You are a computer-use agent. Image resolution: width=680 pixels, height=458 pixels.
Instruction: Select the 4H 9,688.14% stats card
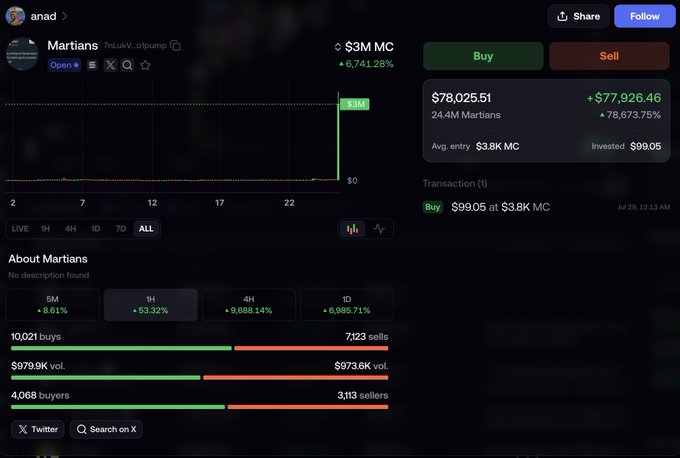point(248,305)
